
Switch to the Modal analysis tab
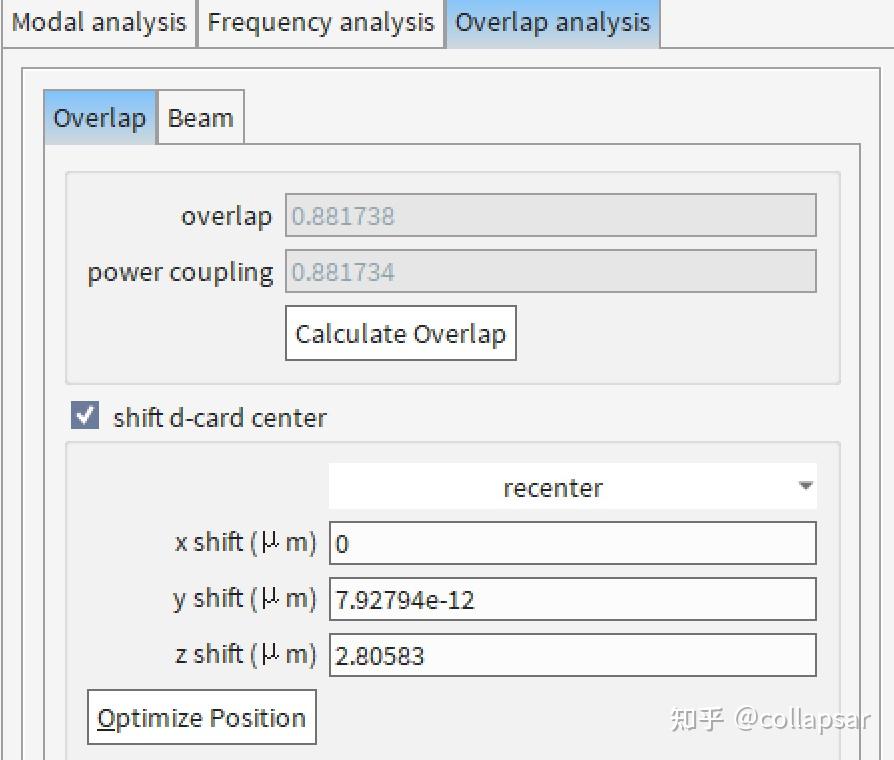pos(98,23)
